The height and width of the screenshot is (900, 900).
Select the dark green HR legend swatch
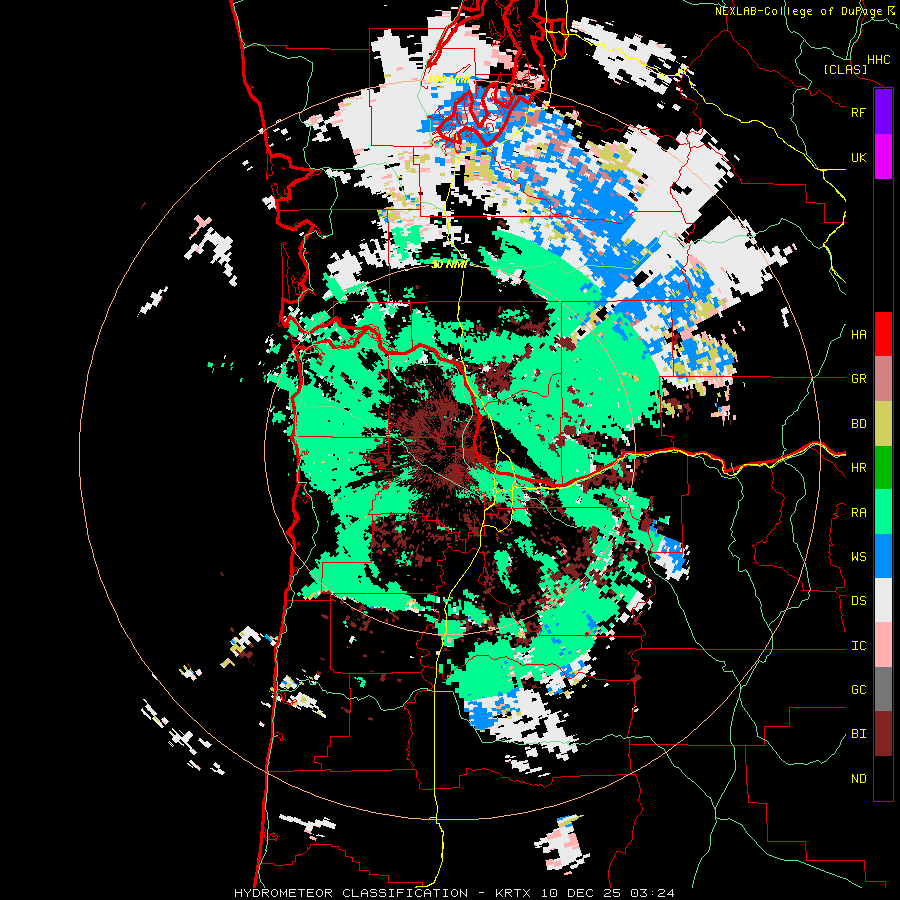[x=883, y=467]
